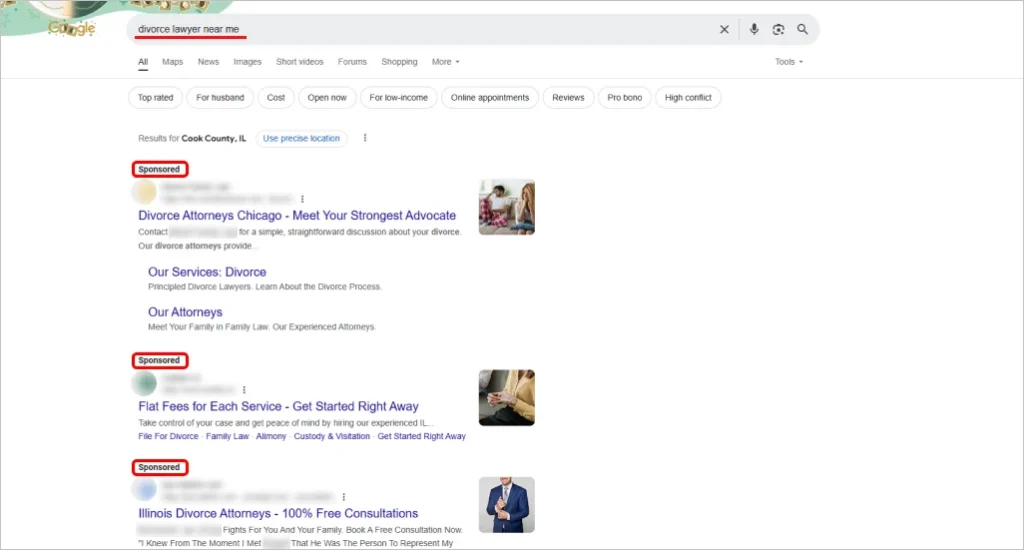
Task: Open Illinois Divorce Attorneys ad headline
Action: pyautogui.click(x=278, y=513)
